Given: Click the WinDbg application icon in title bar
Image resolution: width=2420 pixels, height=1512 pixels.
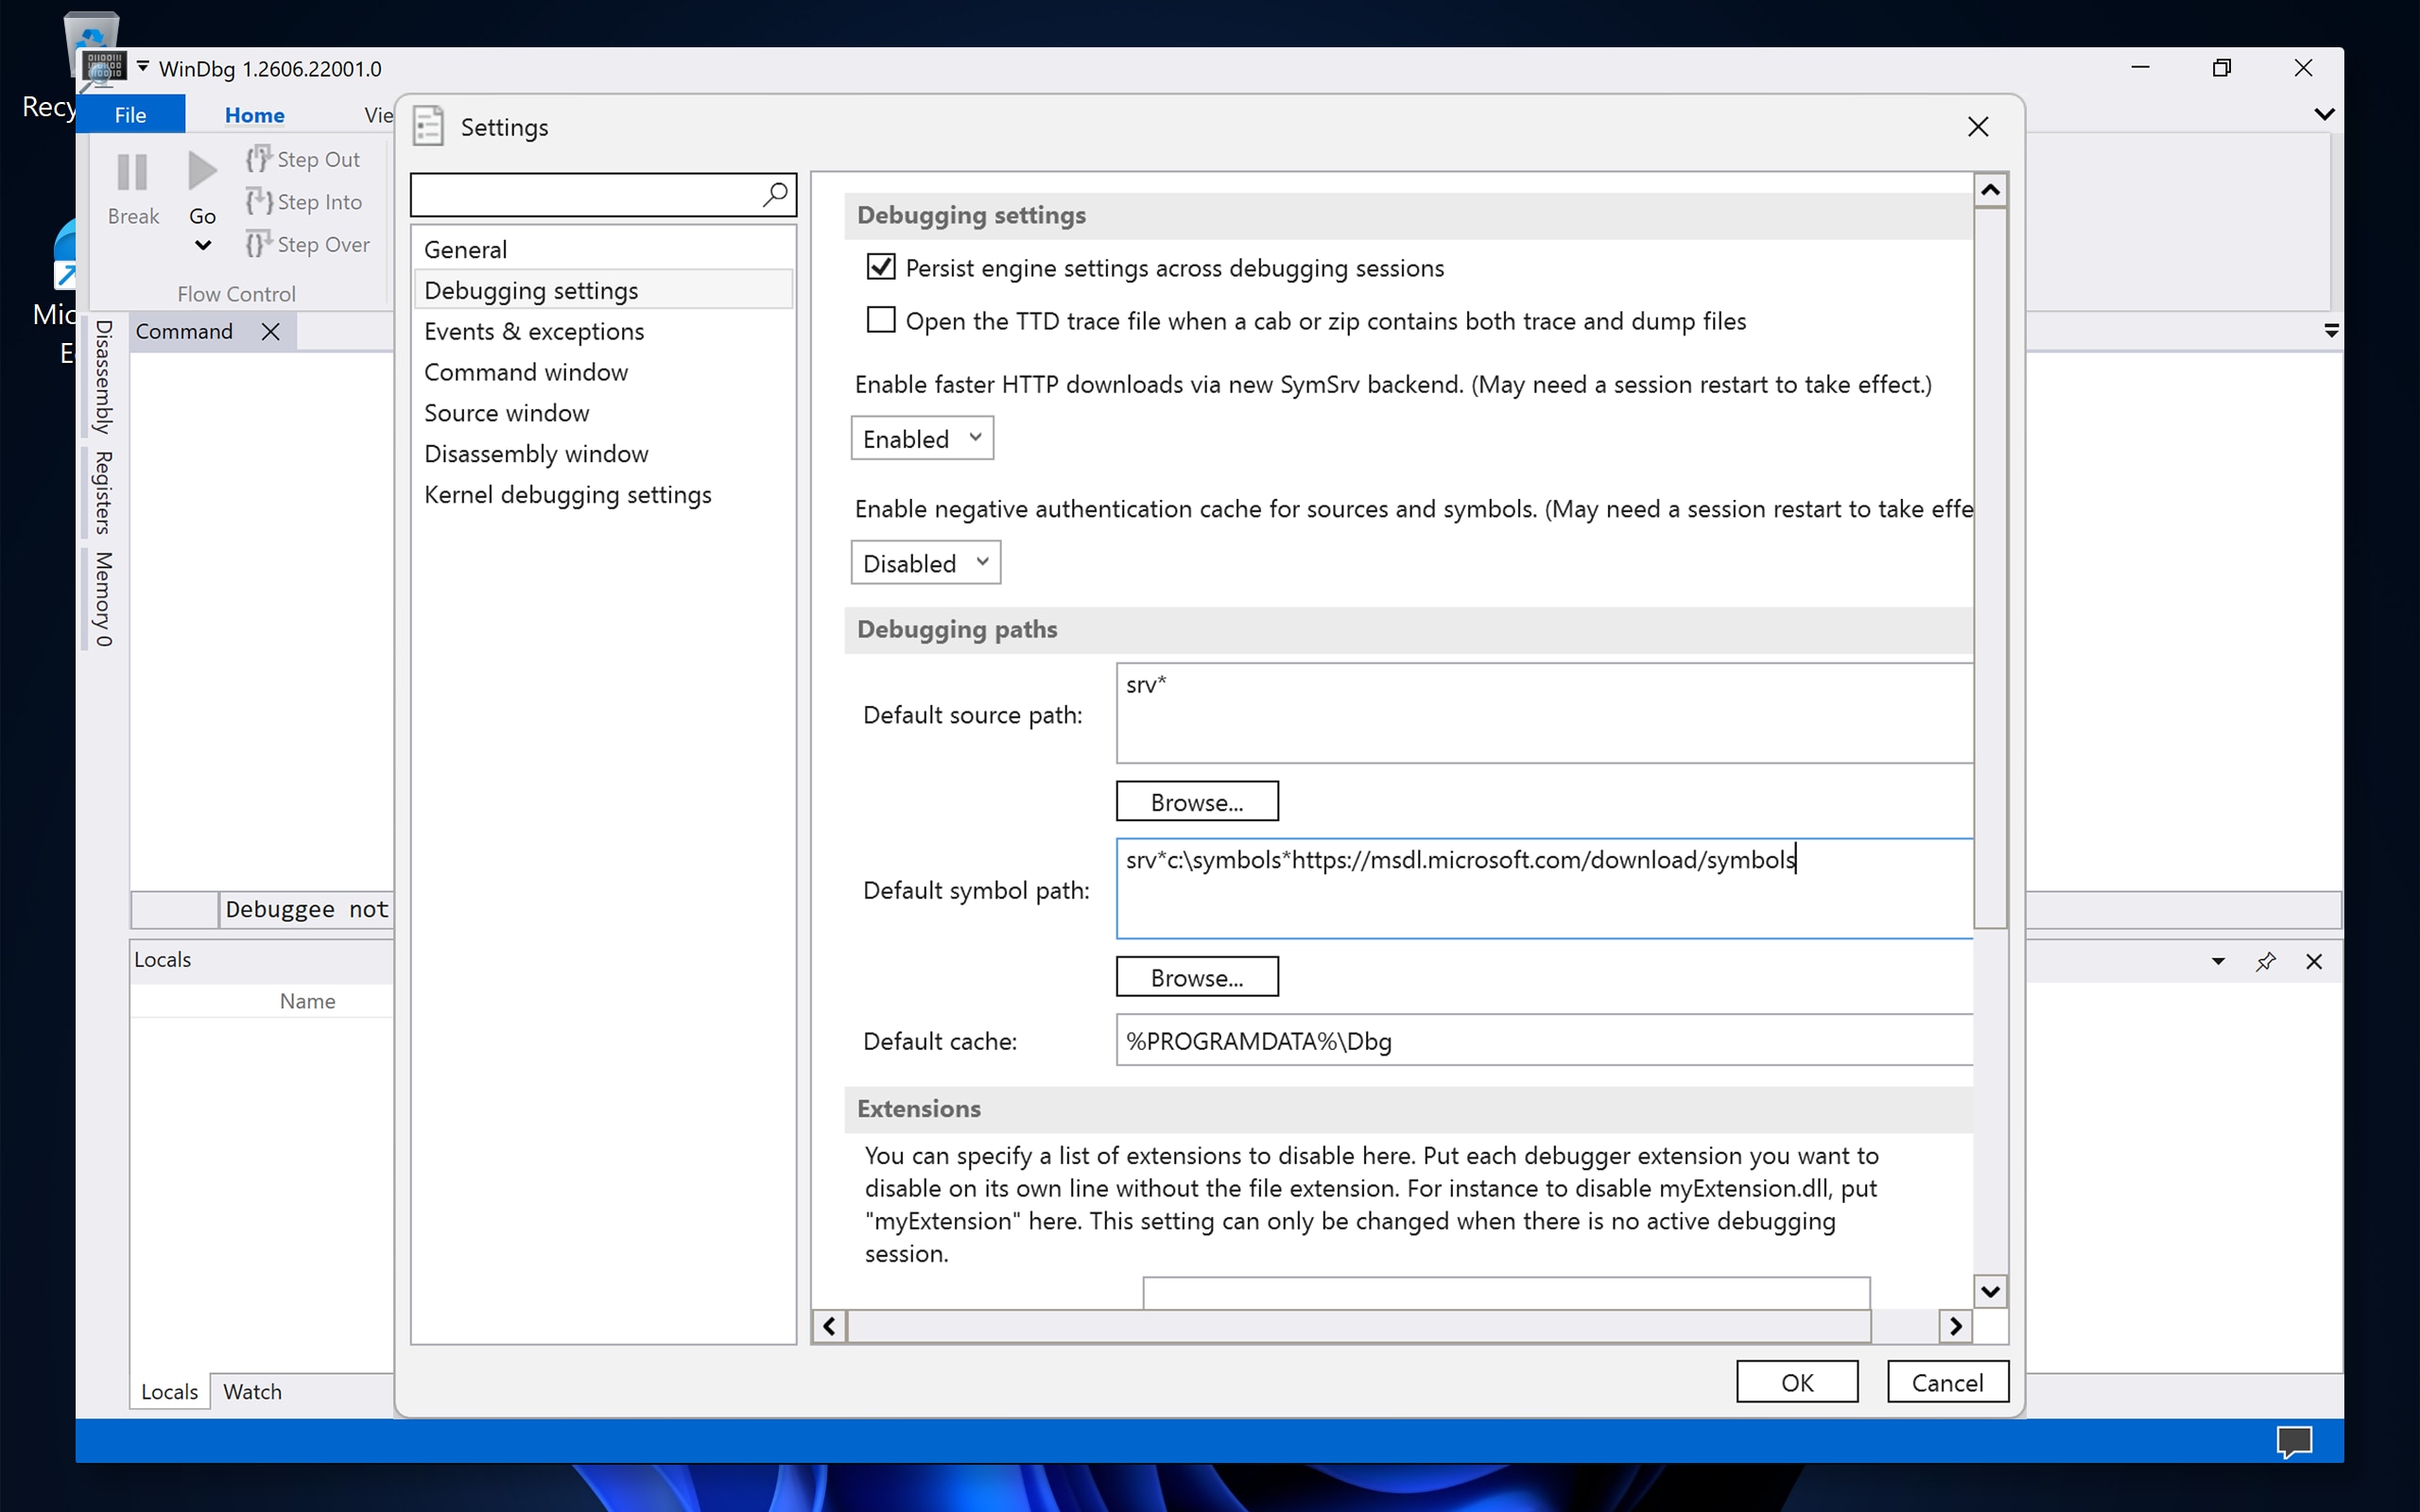Looking at the screenshot, I should click(x=104, y=68).
